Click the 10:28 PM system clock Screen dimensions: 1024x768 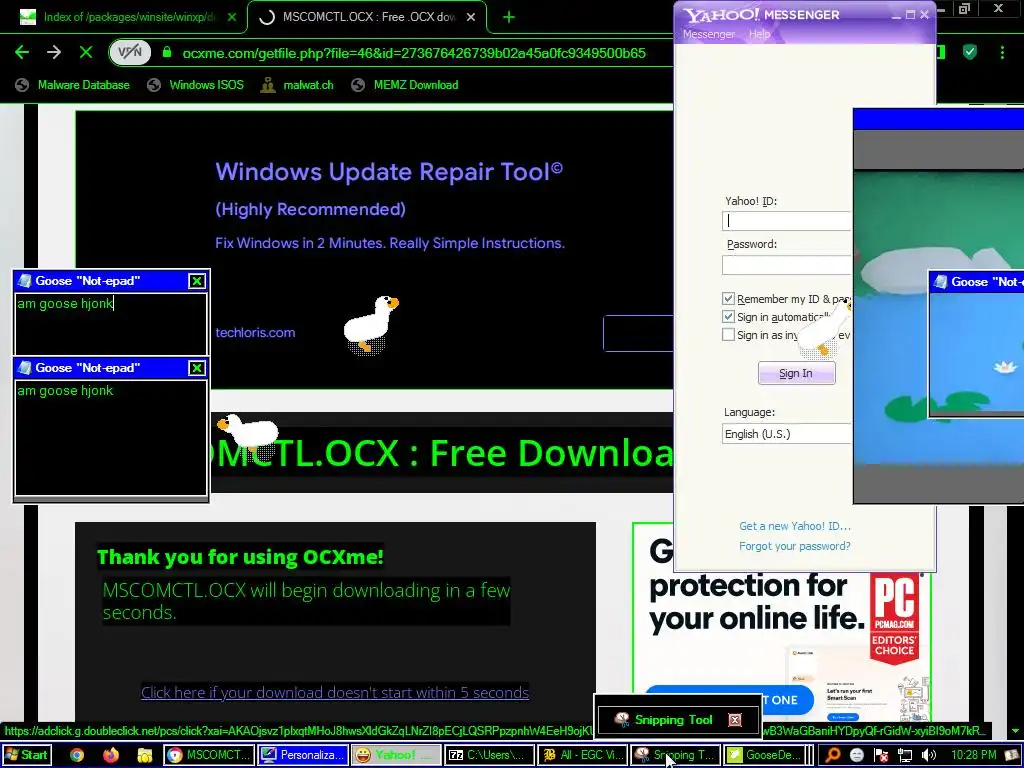click(x=973, y=755)
